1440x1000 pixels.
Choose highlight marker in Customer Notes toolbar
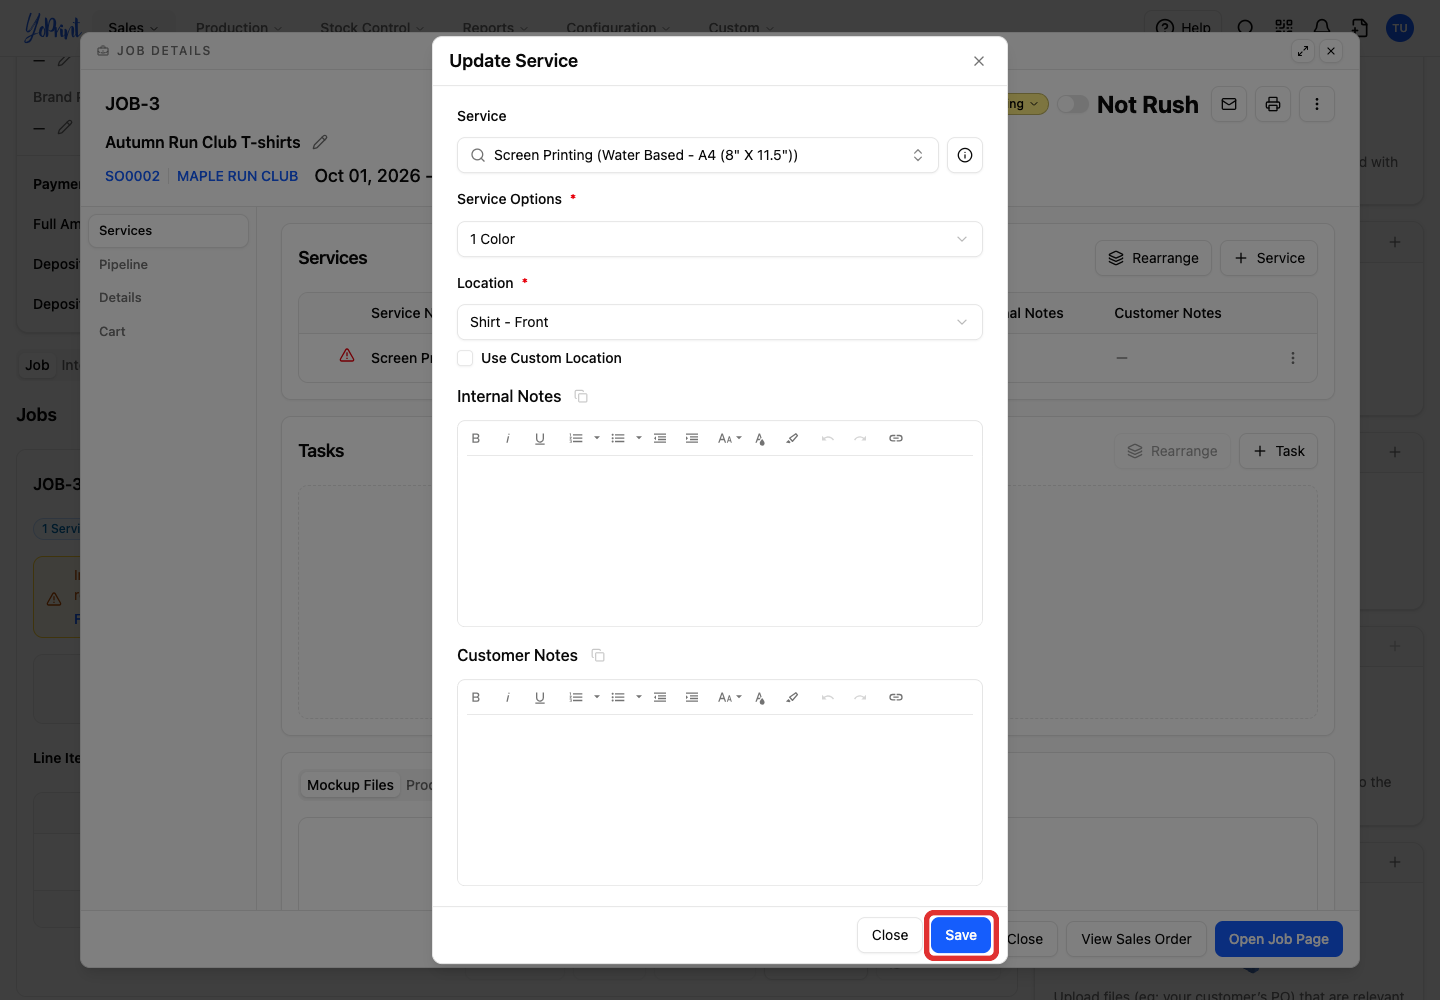(x=792, y=697)
